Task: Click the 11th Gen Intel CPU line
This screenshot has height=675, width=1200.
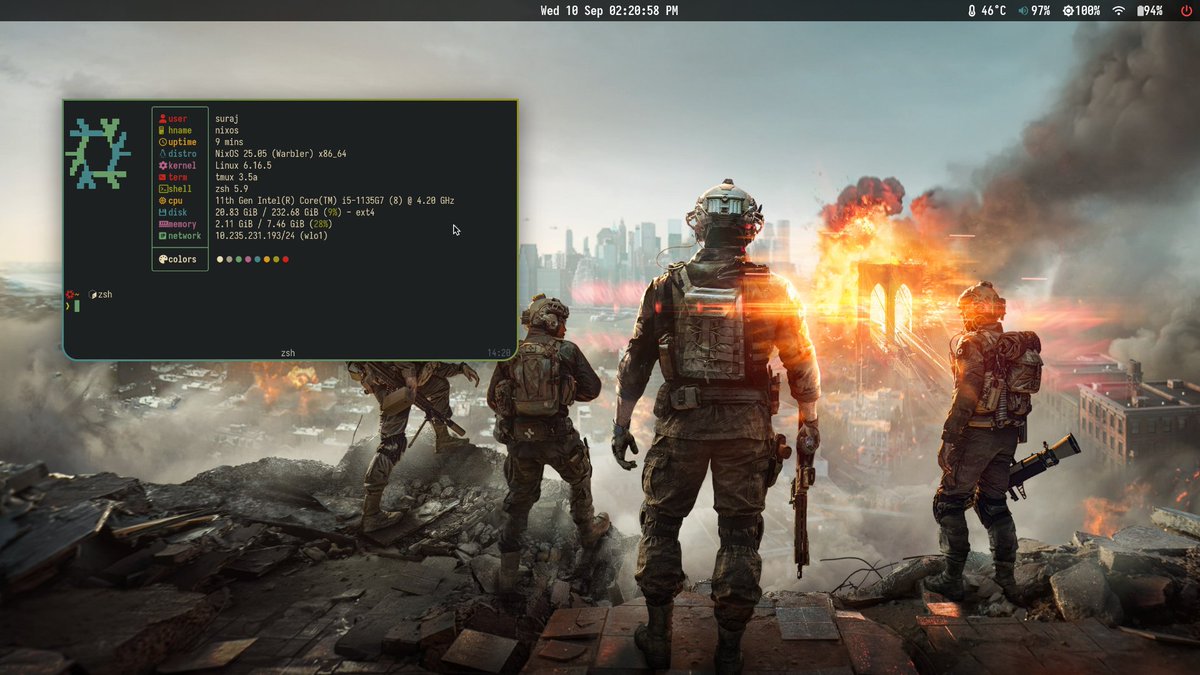Action: click(x=334, y=201)
